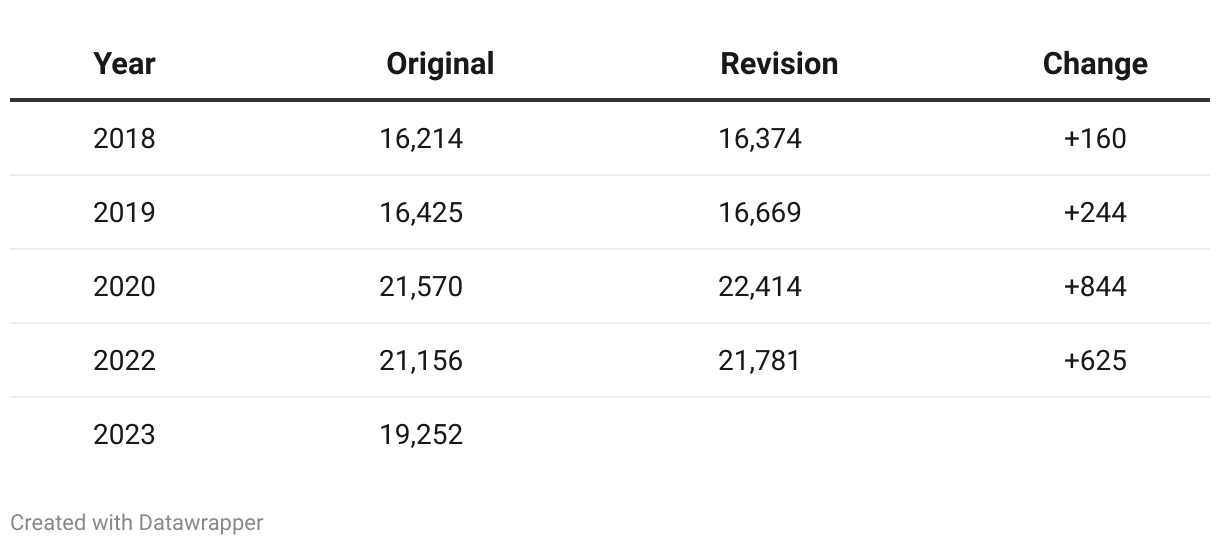Click the +844 change value
The height and width of the screenshot is (546, 1220).
1095,286
